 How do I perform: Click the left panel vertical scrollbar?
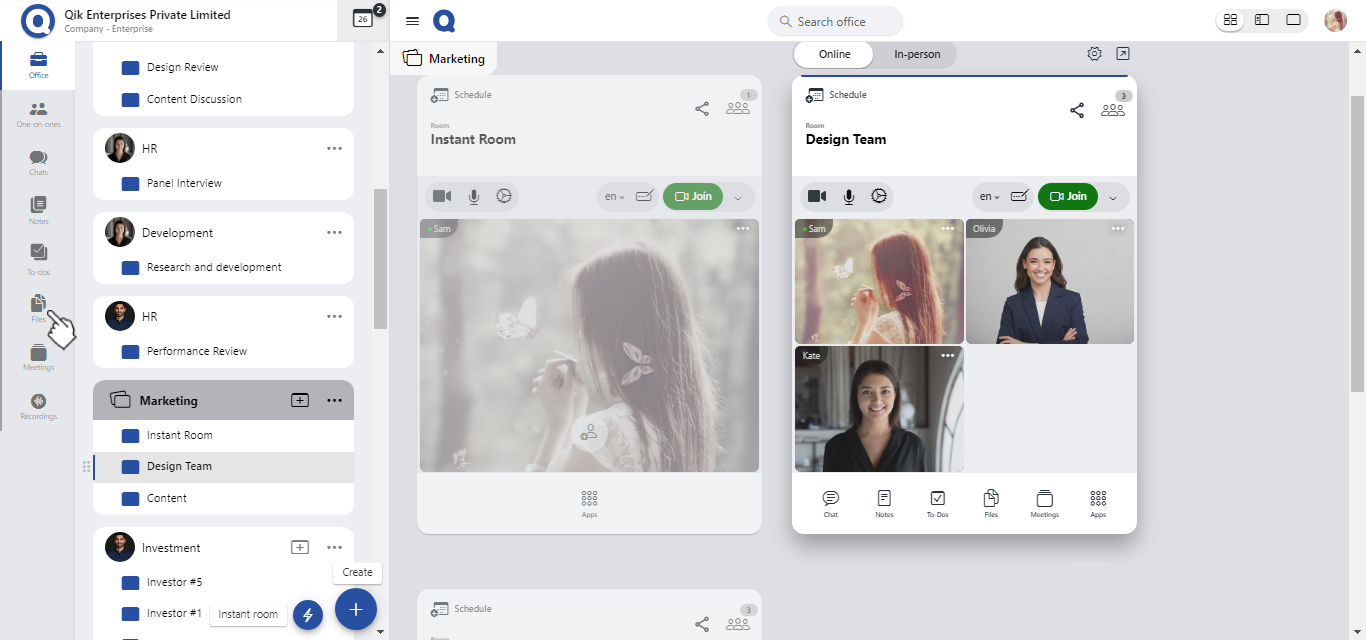[380, 258]
